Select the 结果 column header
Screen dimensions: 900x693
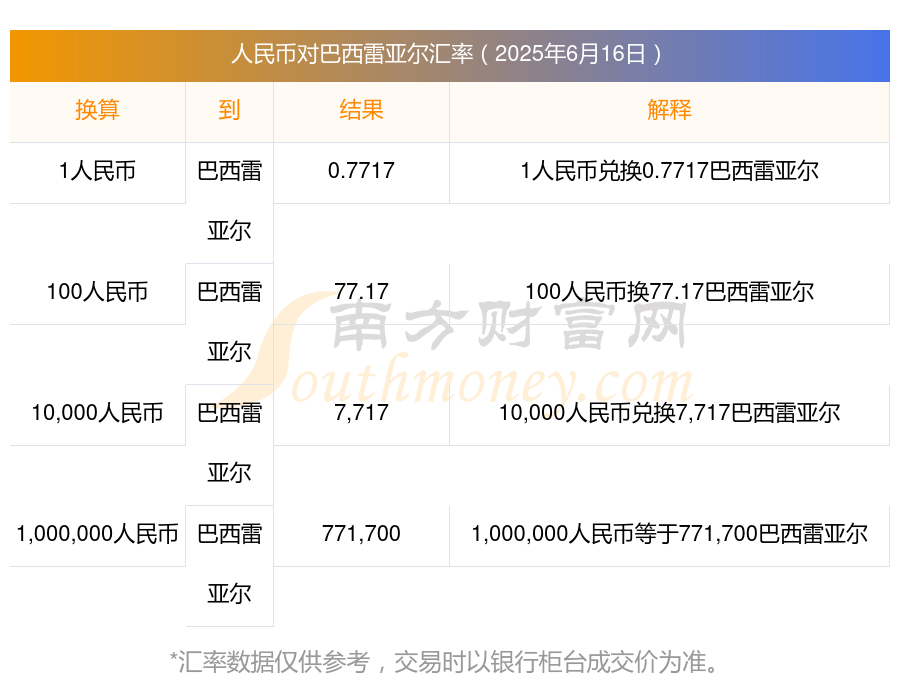click(x=361, y=110)
